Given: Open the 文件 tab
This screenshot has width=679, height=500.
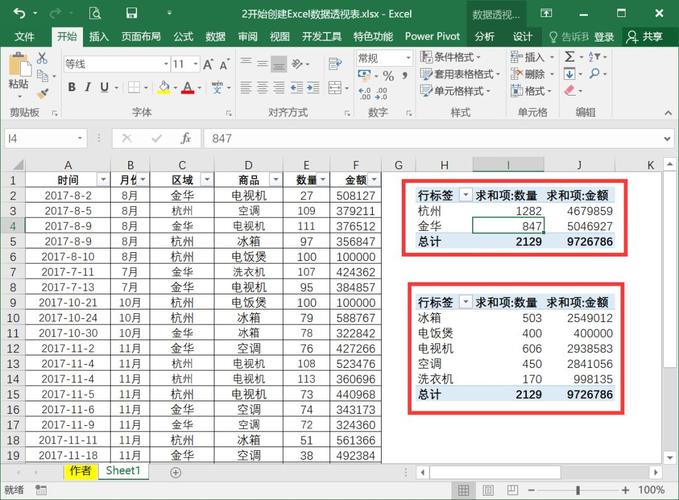Looking at the screenshot, I should [x=24, y=37].
